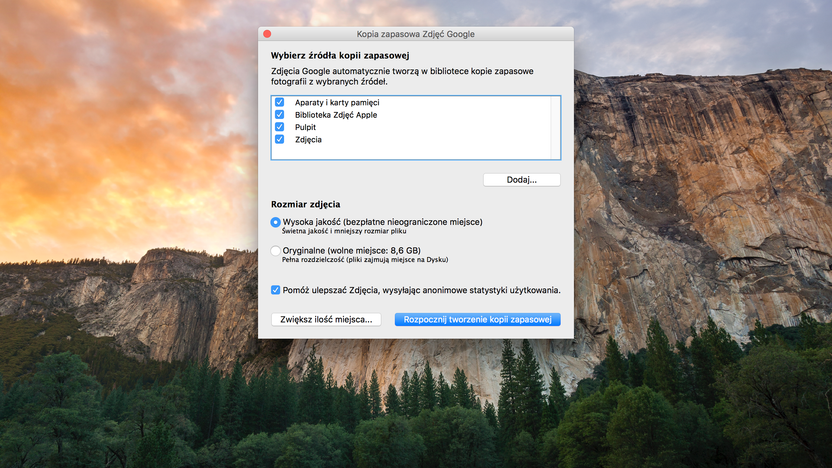Click the Wybierz źródła kopii zapasowej heading
Screen dimensions: 832x468
340,56
